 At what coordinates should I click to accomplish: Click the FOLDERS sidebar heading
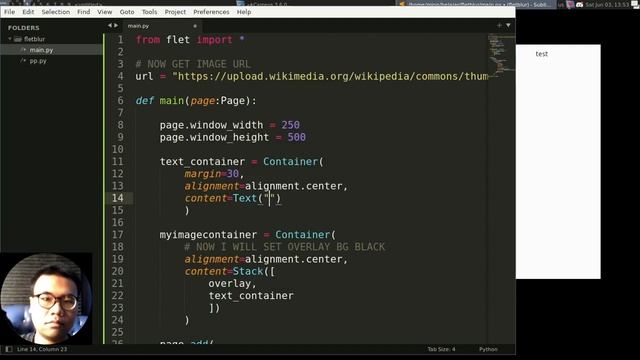24,28
